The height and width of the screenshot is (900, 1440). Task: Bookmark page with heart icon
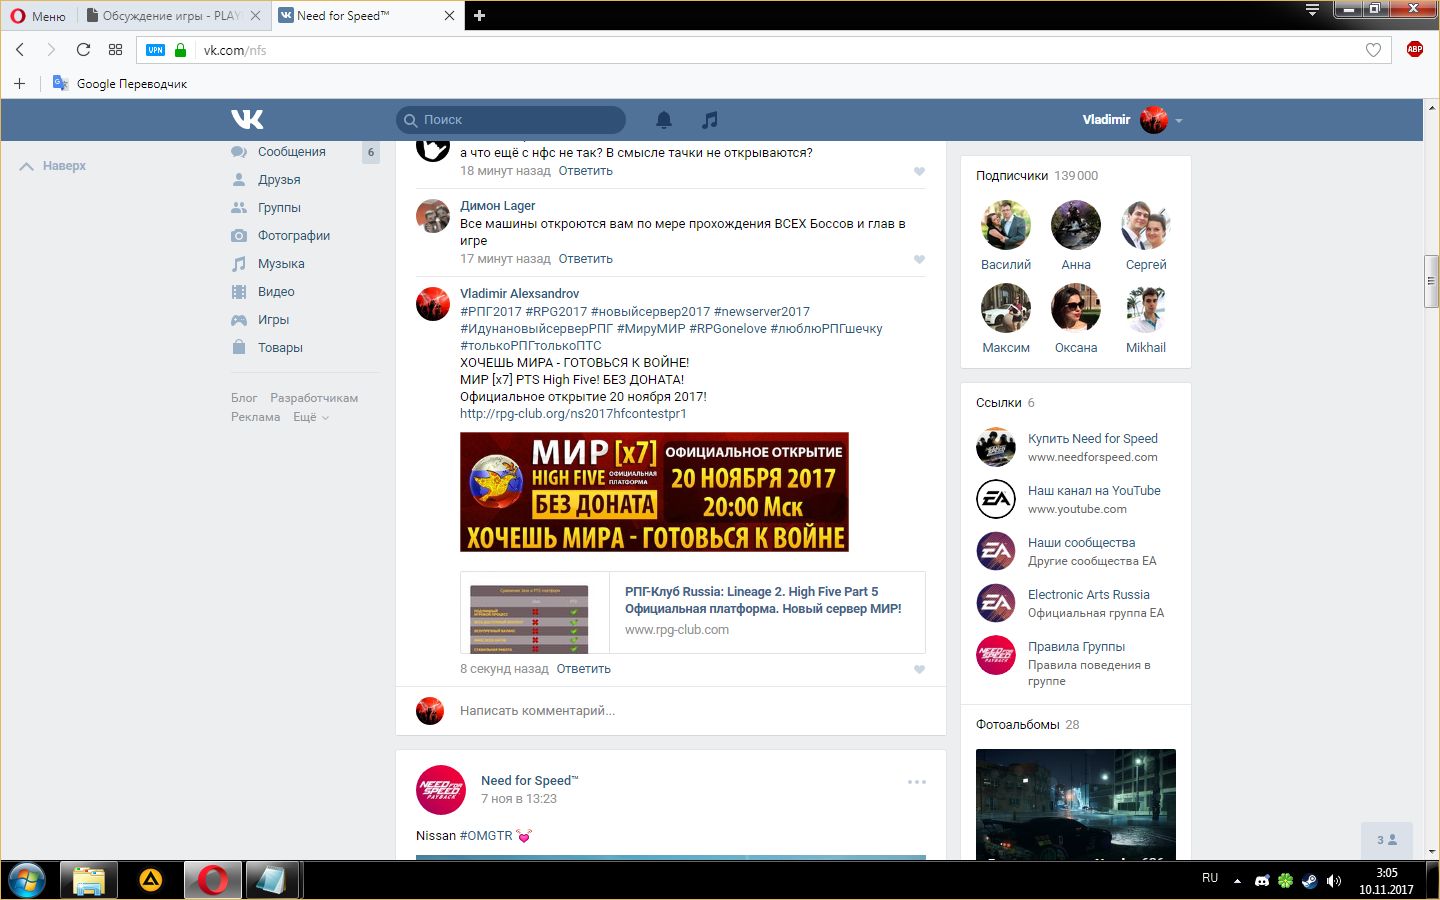(1373, 50)
